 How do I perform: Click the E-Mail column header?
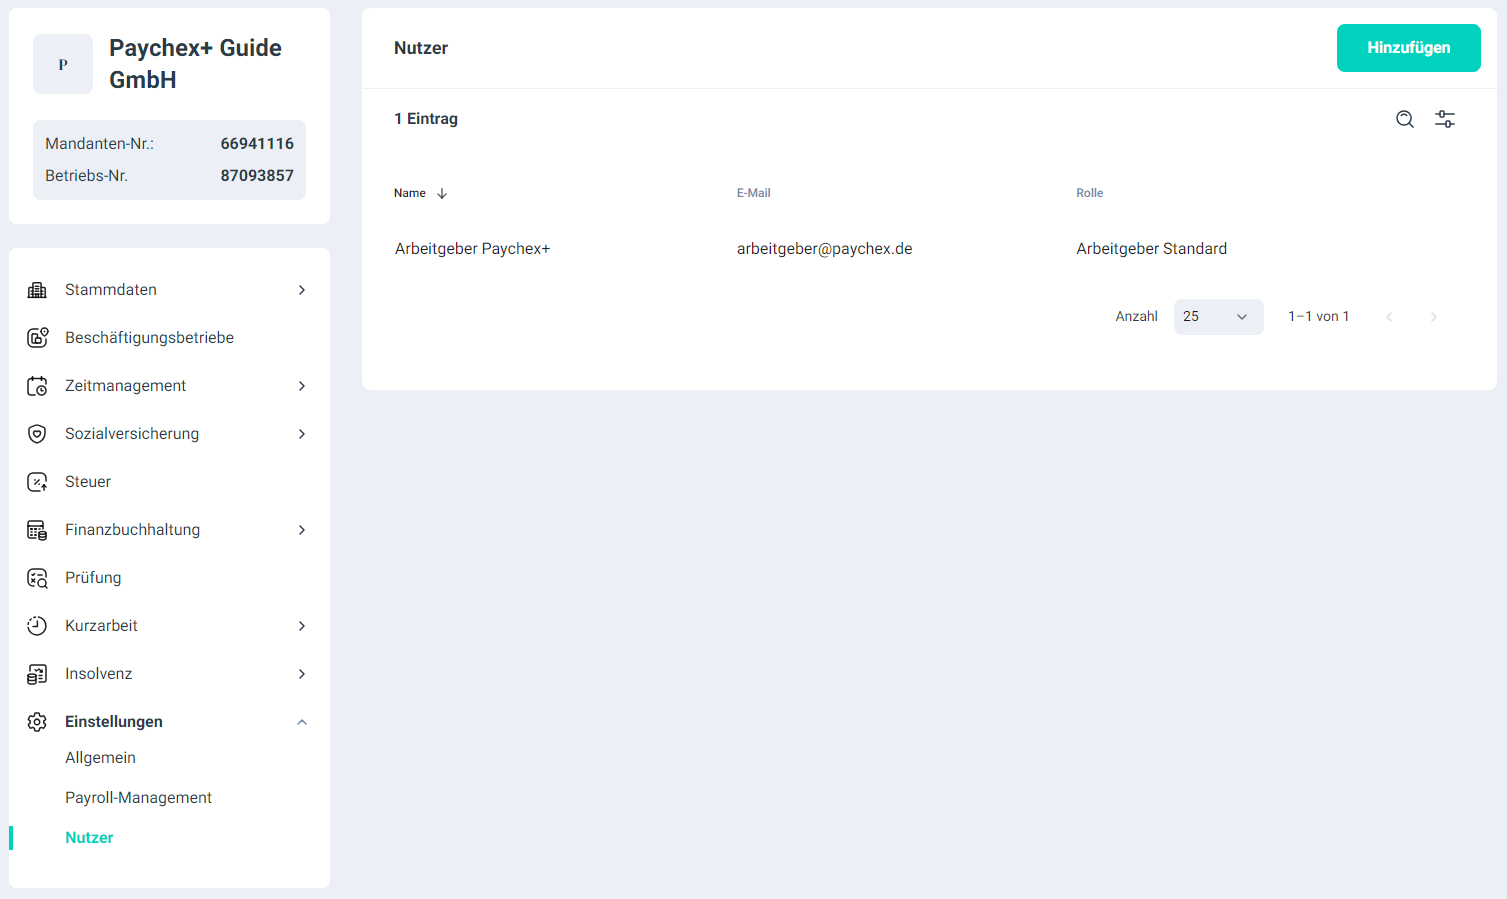click(x=754, y=193)
